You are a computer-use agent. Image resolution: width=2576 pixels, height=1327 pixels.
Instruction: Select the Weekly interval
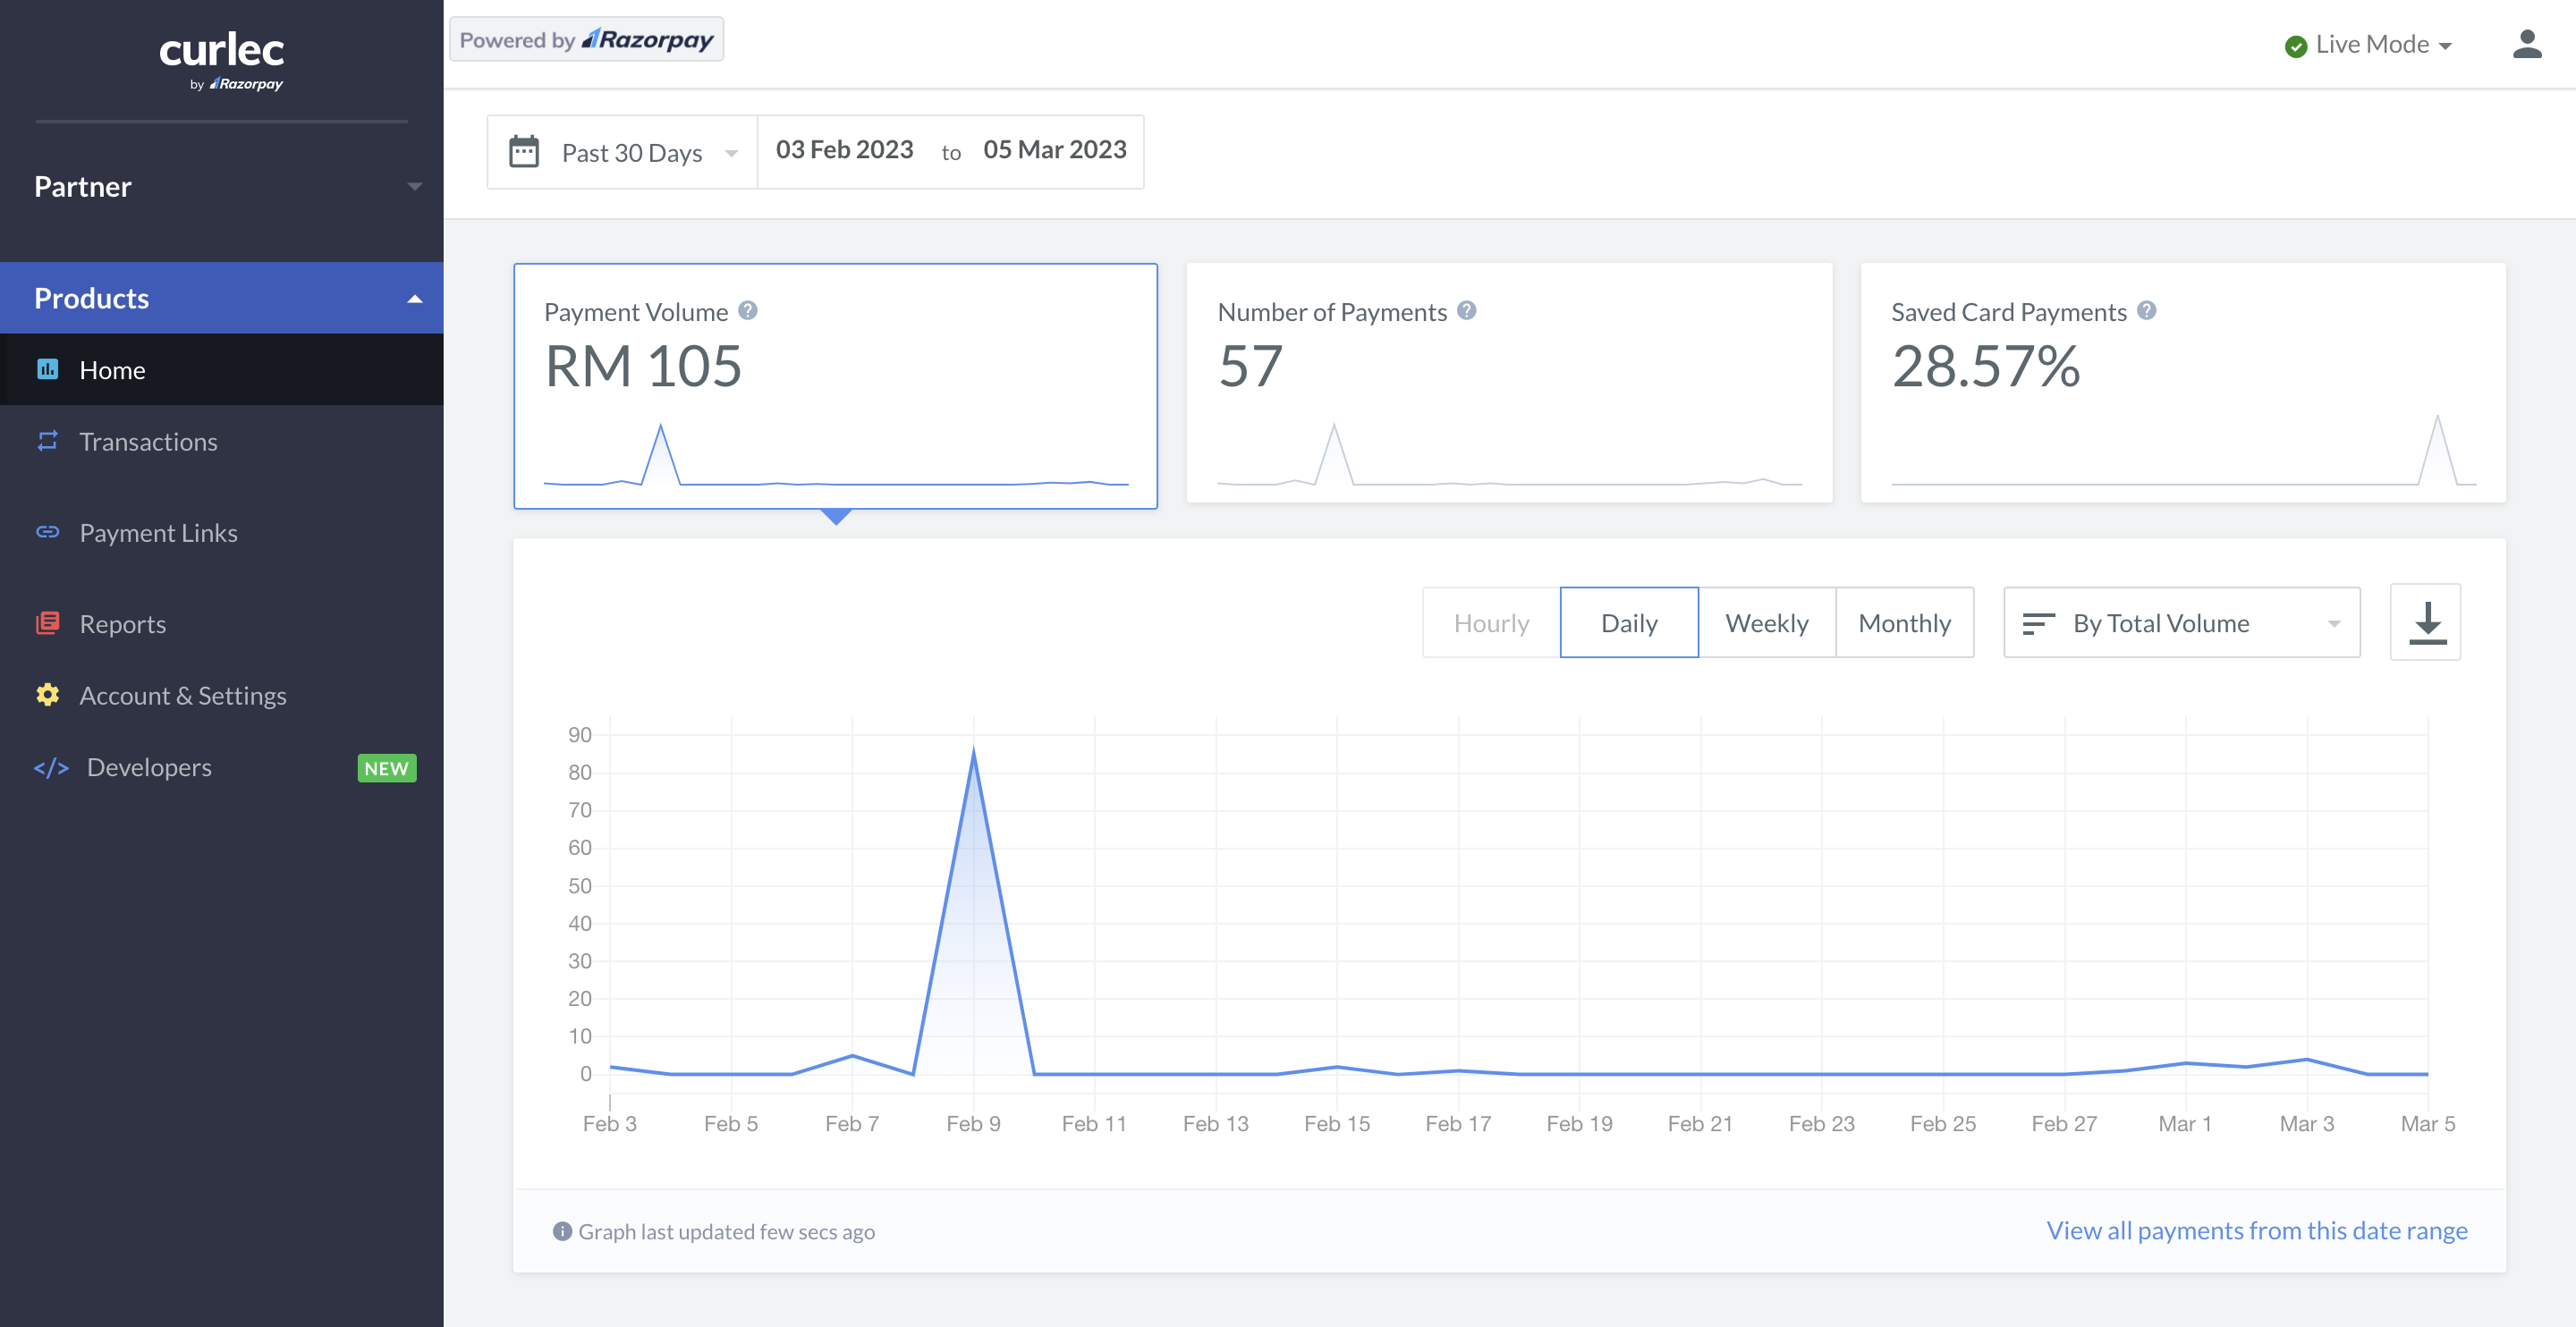click(1767, 623)
